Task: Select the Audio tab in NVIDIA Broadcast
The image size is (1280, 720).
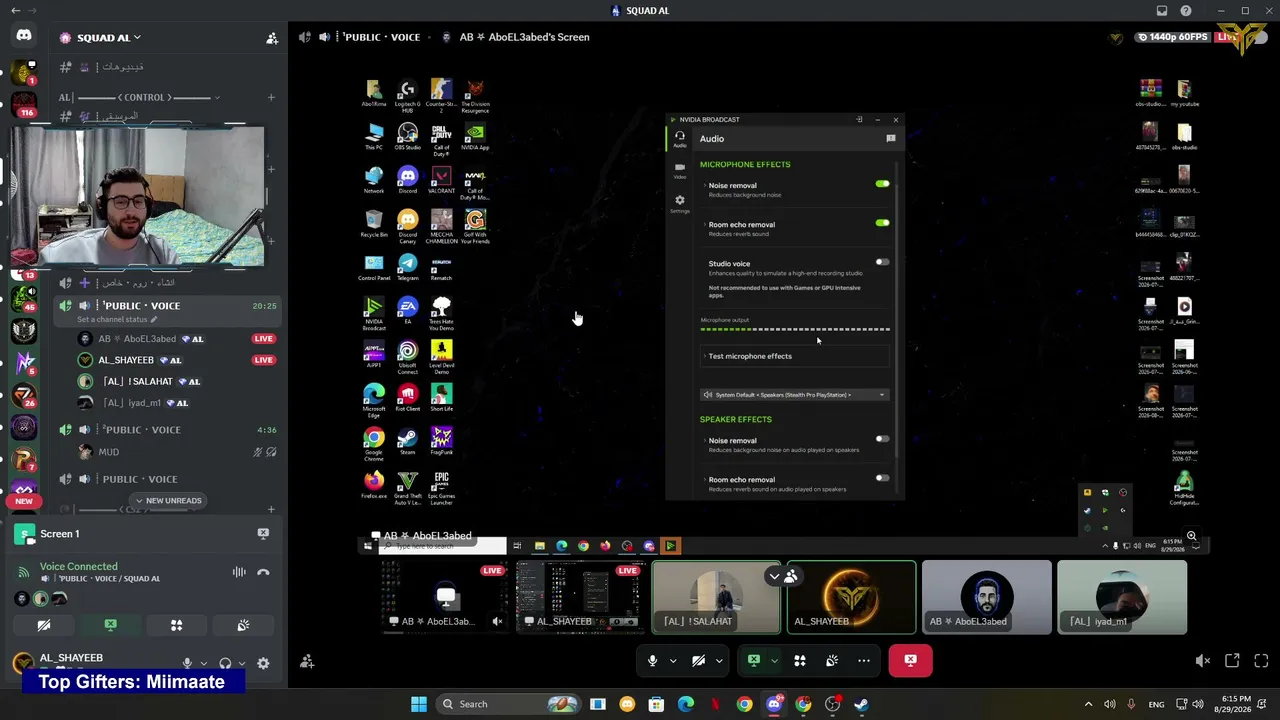Action: click(x=680, y=138)
